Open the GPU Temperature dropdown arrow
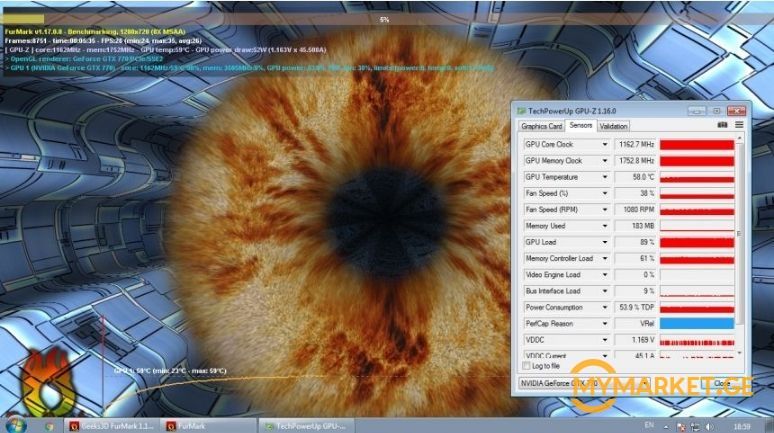The height and width of the screenshot is (433, 774). [x=605, y=177]
